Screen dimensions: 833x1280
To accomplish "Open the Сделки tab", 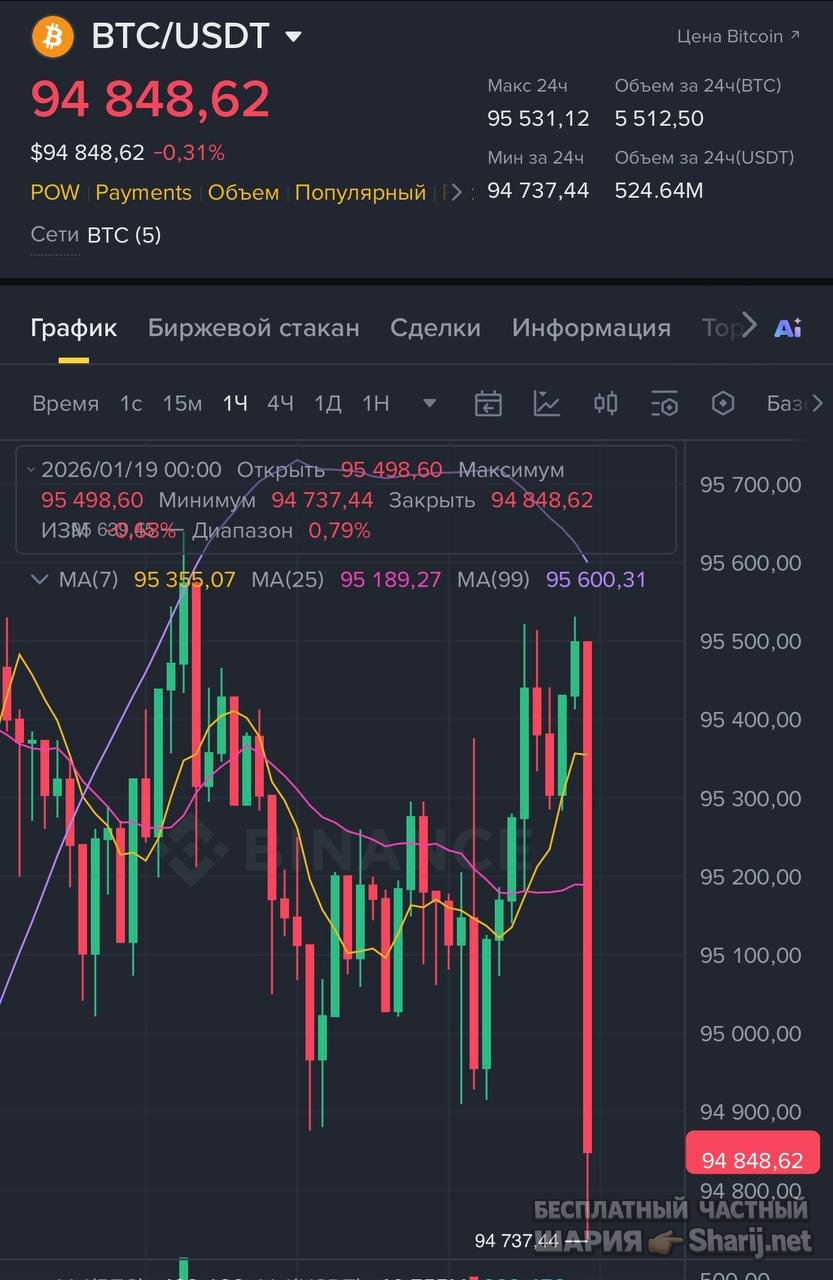I will [x=435, y=328].
